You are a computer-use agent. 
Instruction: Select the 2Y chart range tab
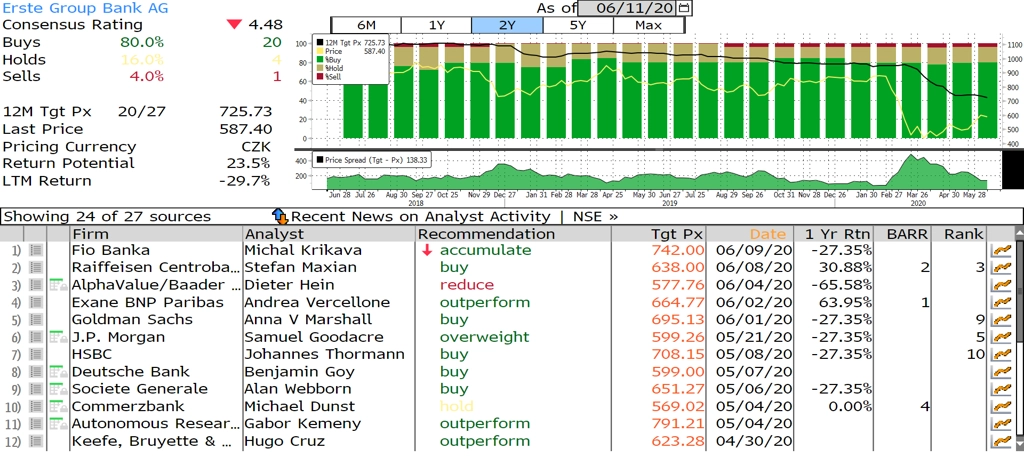507,25
